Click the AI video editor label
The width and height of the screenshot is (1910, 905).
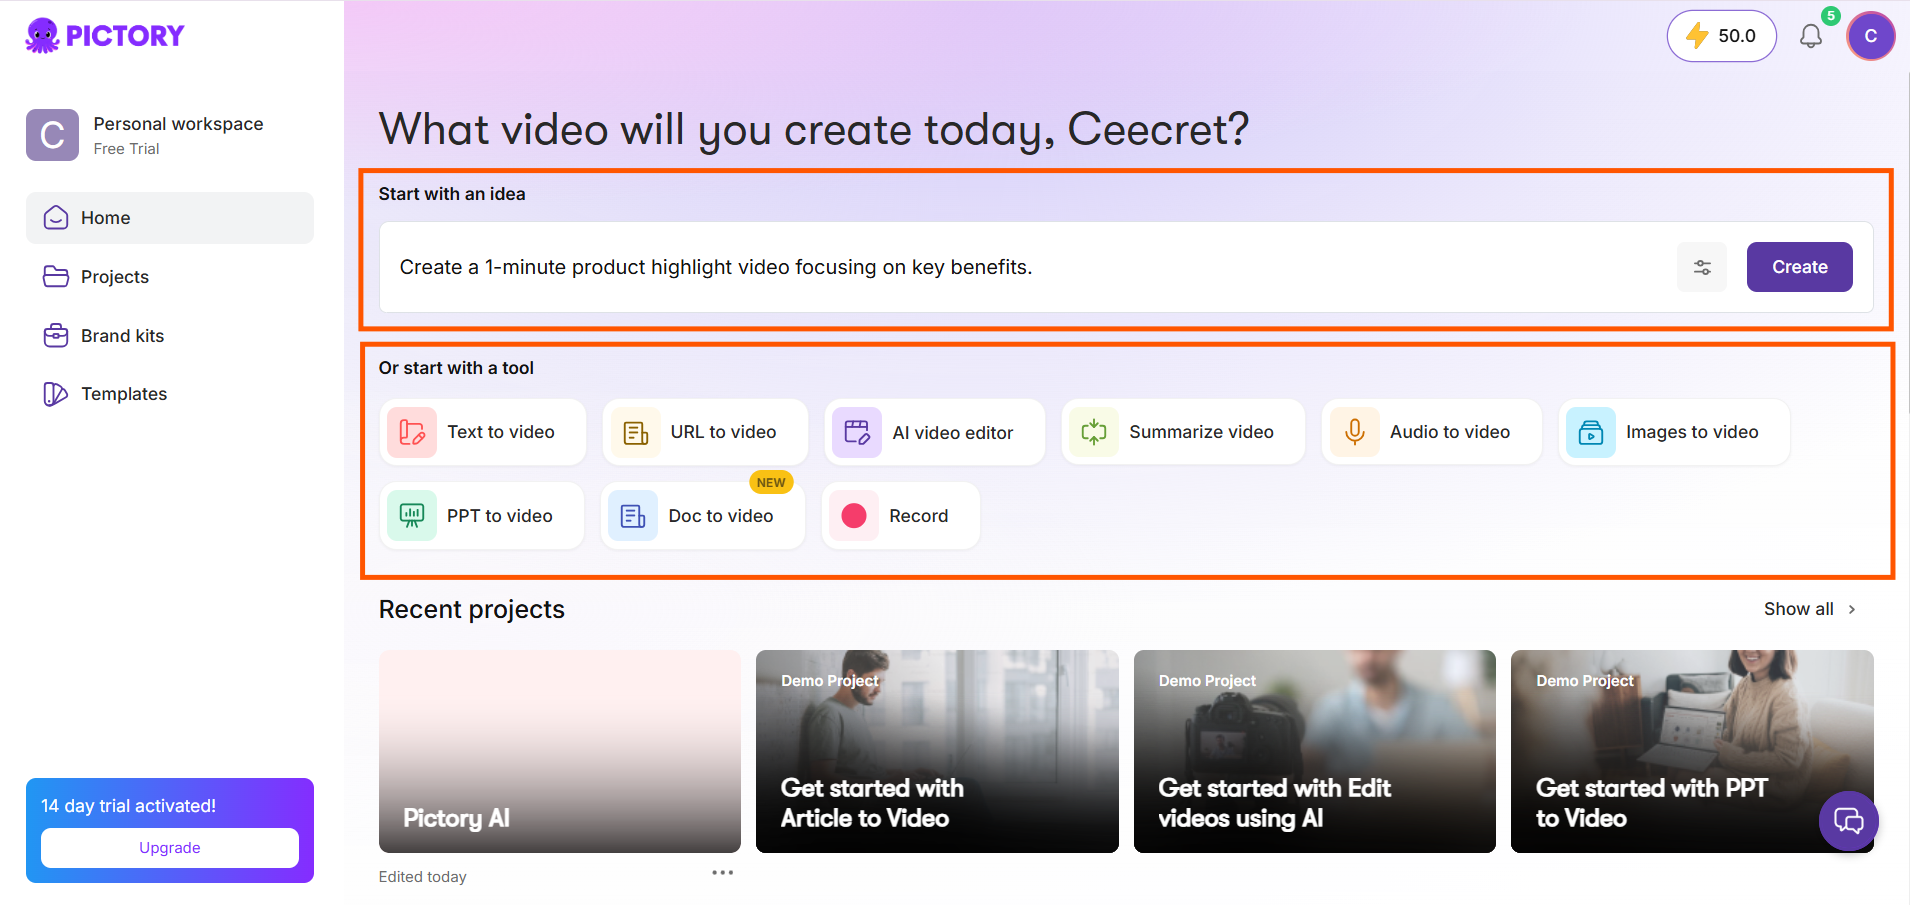[953, 433]
